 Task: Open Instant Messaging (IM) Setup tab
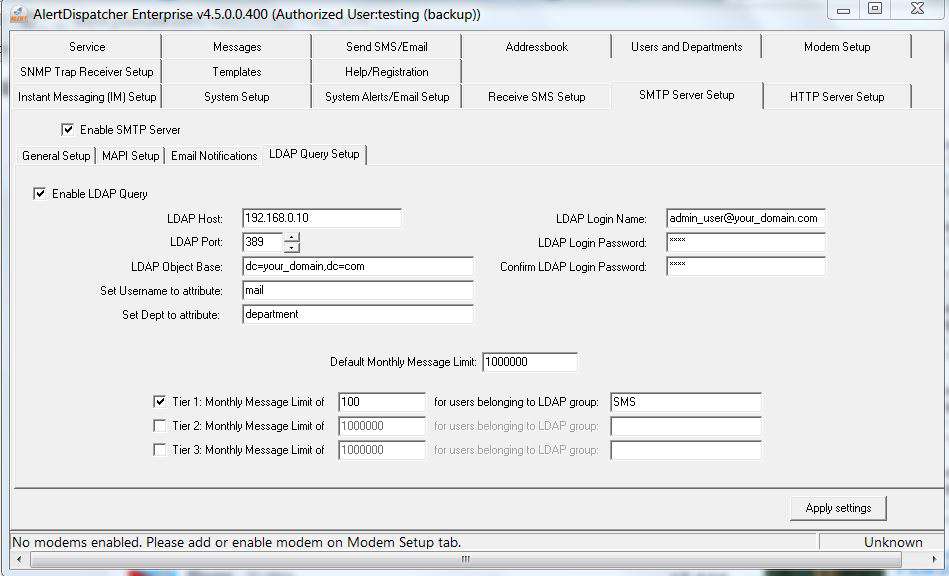87,96
